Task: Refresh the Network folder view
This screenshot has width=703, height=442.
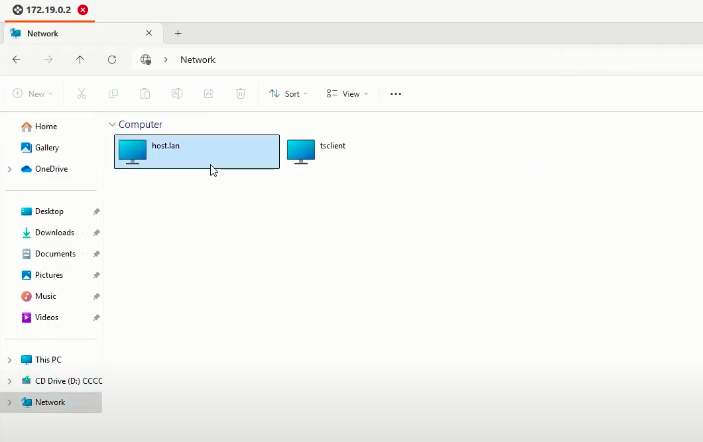Action: click(112, 60)
